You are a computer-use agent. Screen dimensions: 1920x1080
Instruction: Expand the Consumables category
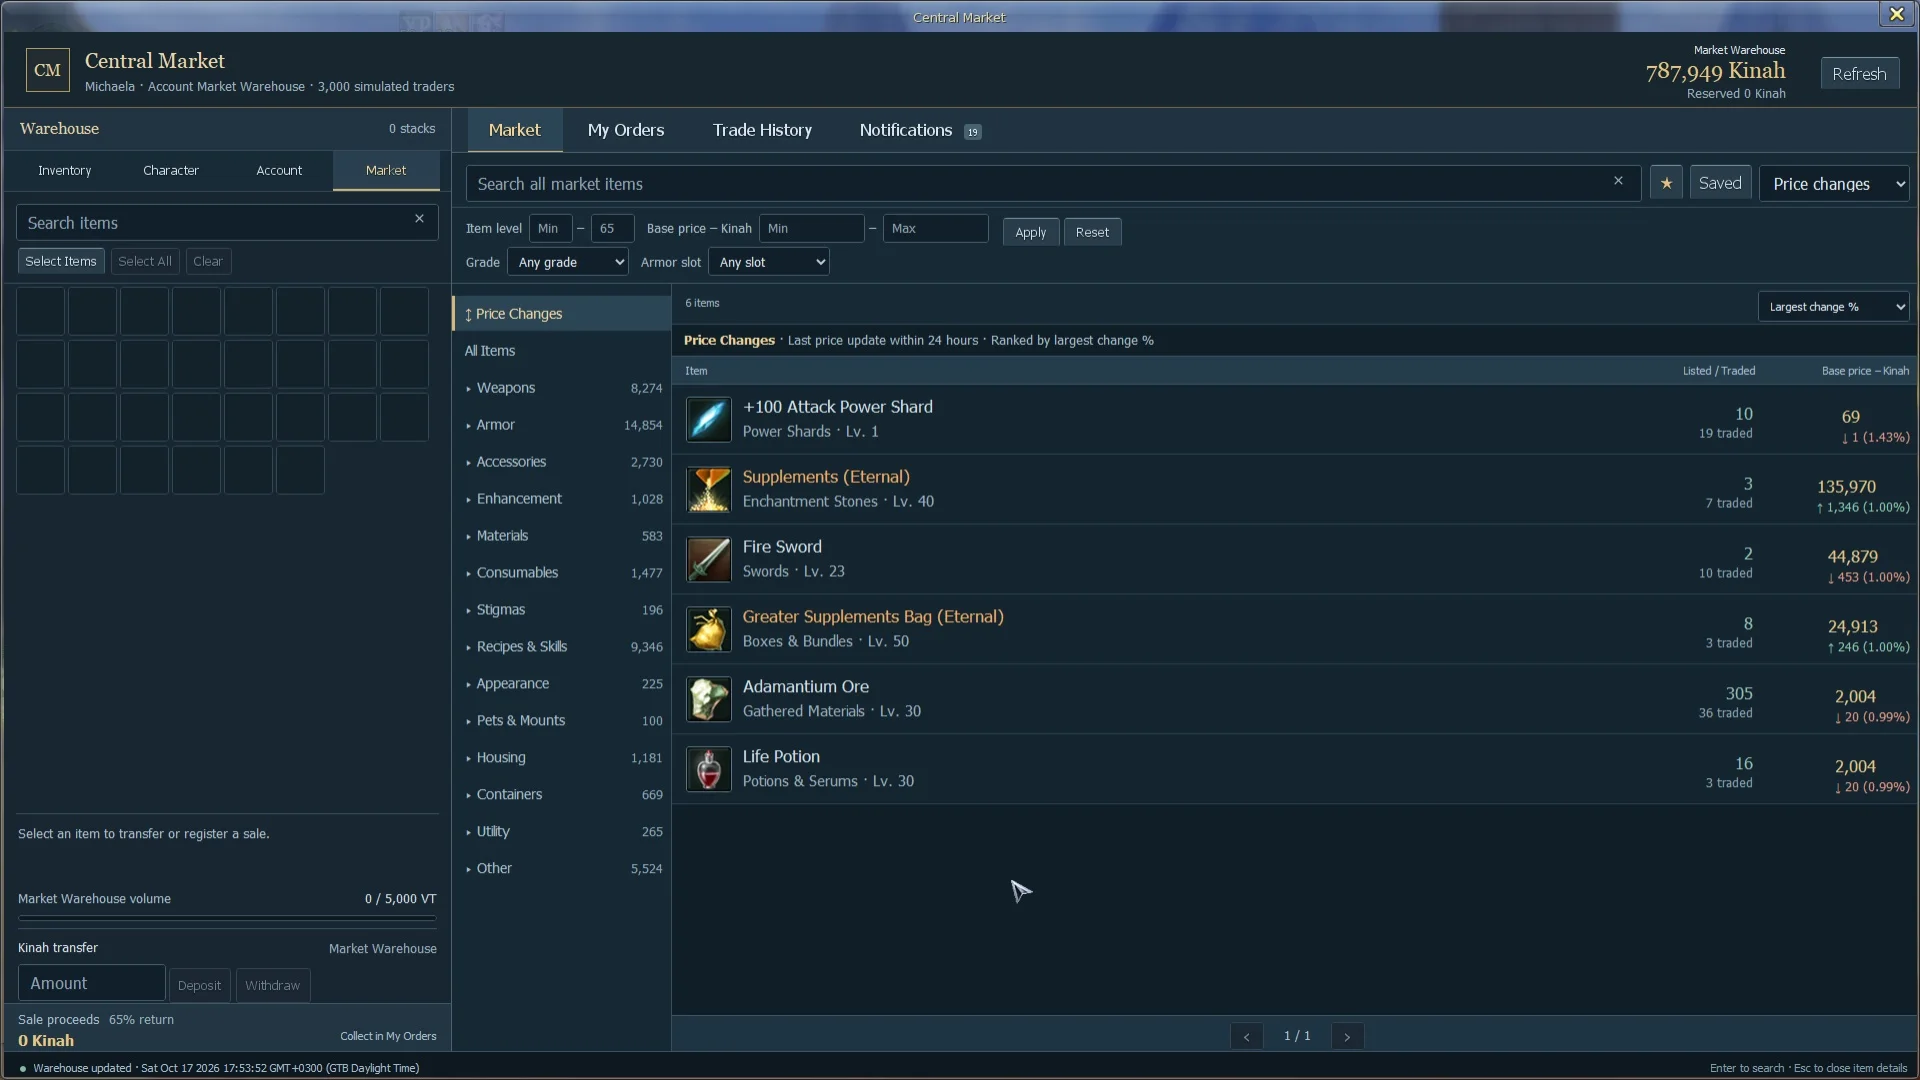[x=563, y=573]
